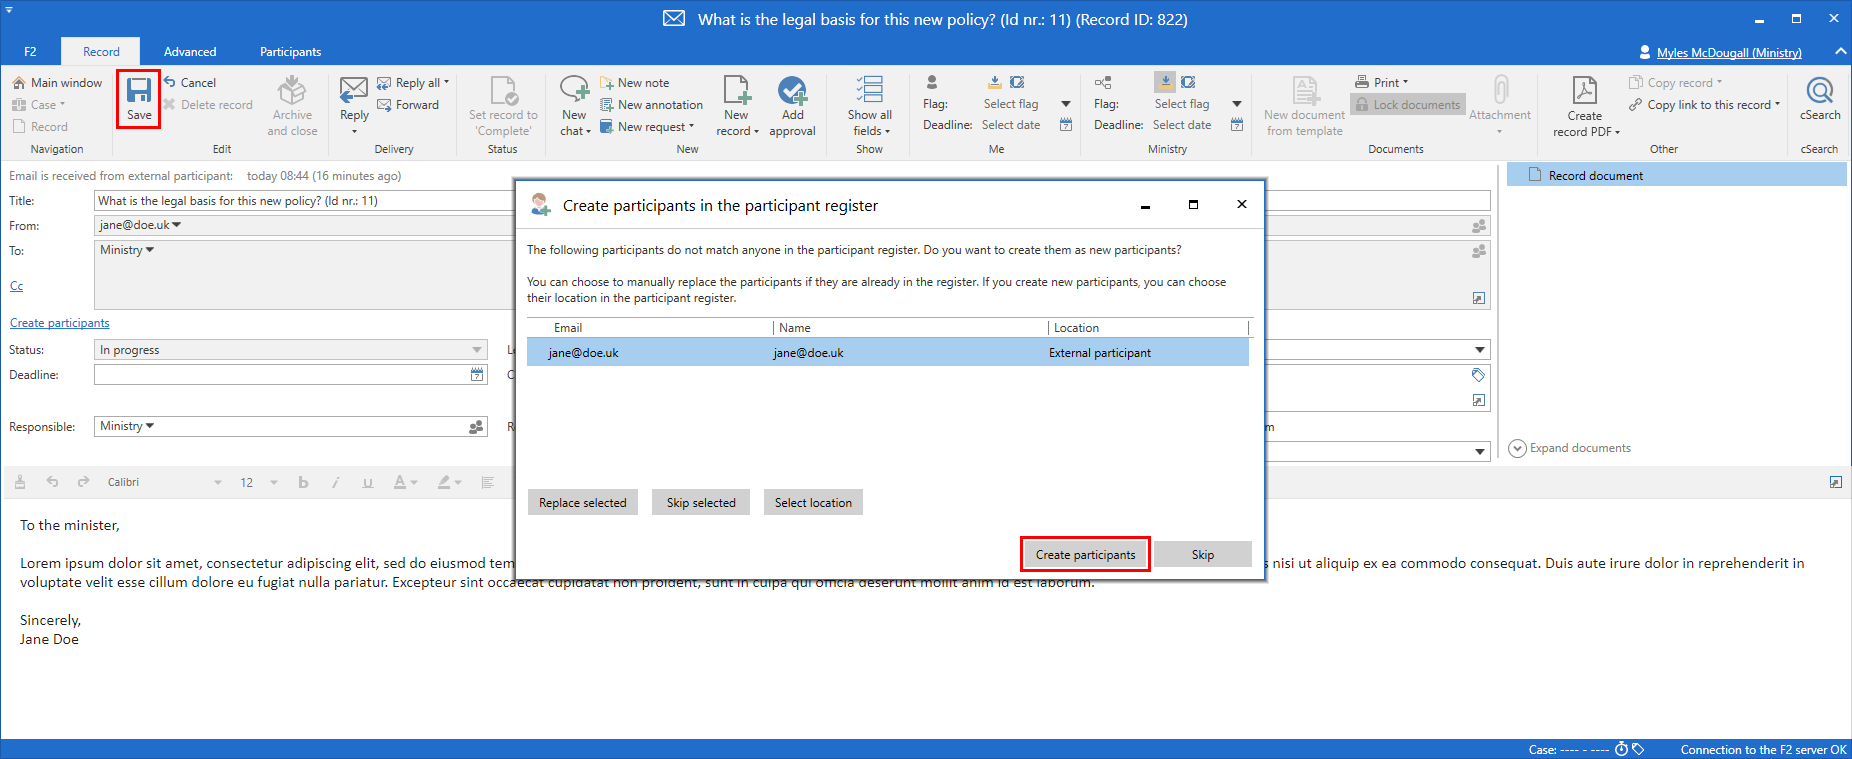
Task: Click the Create participants link
Action: pos(60,323)
